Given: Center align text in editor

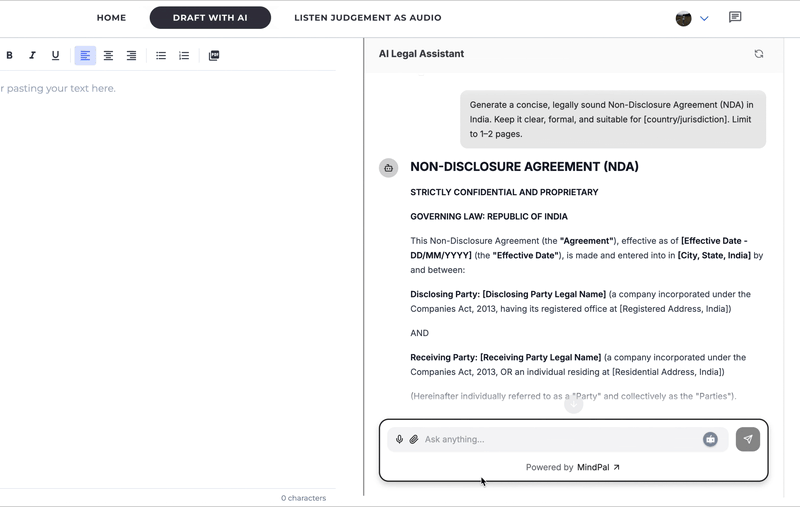Looking at the screenshot, I should coord(108,55).
